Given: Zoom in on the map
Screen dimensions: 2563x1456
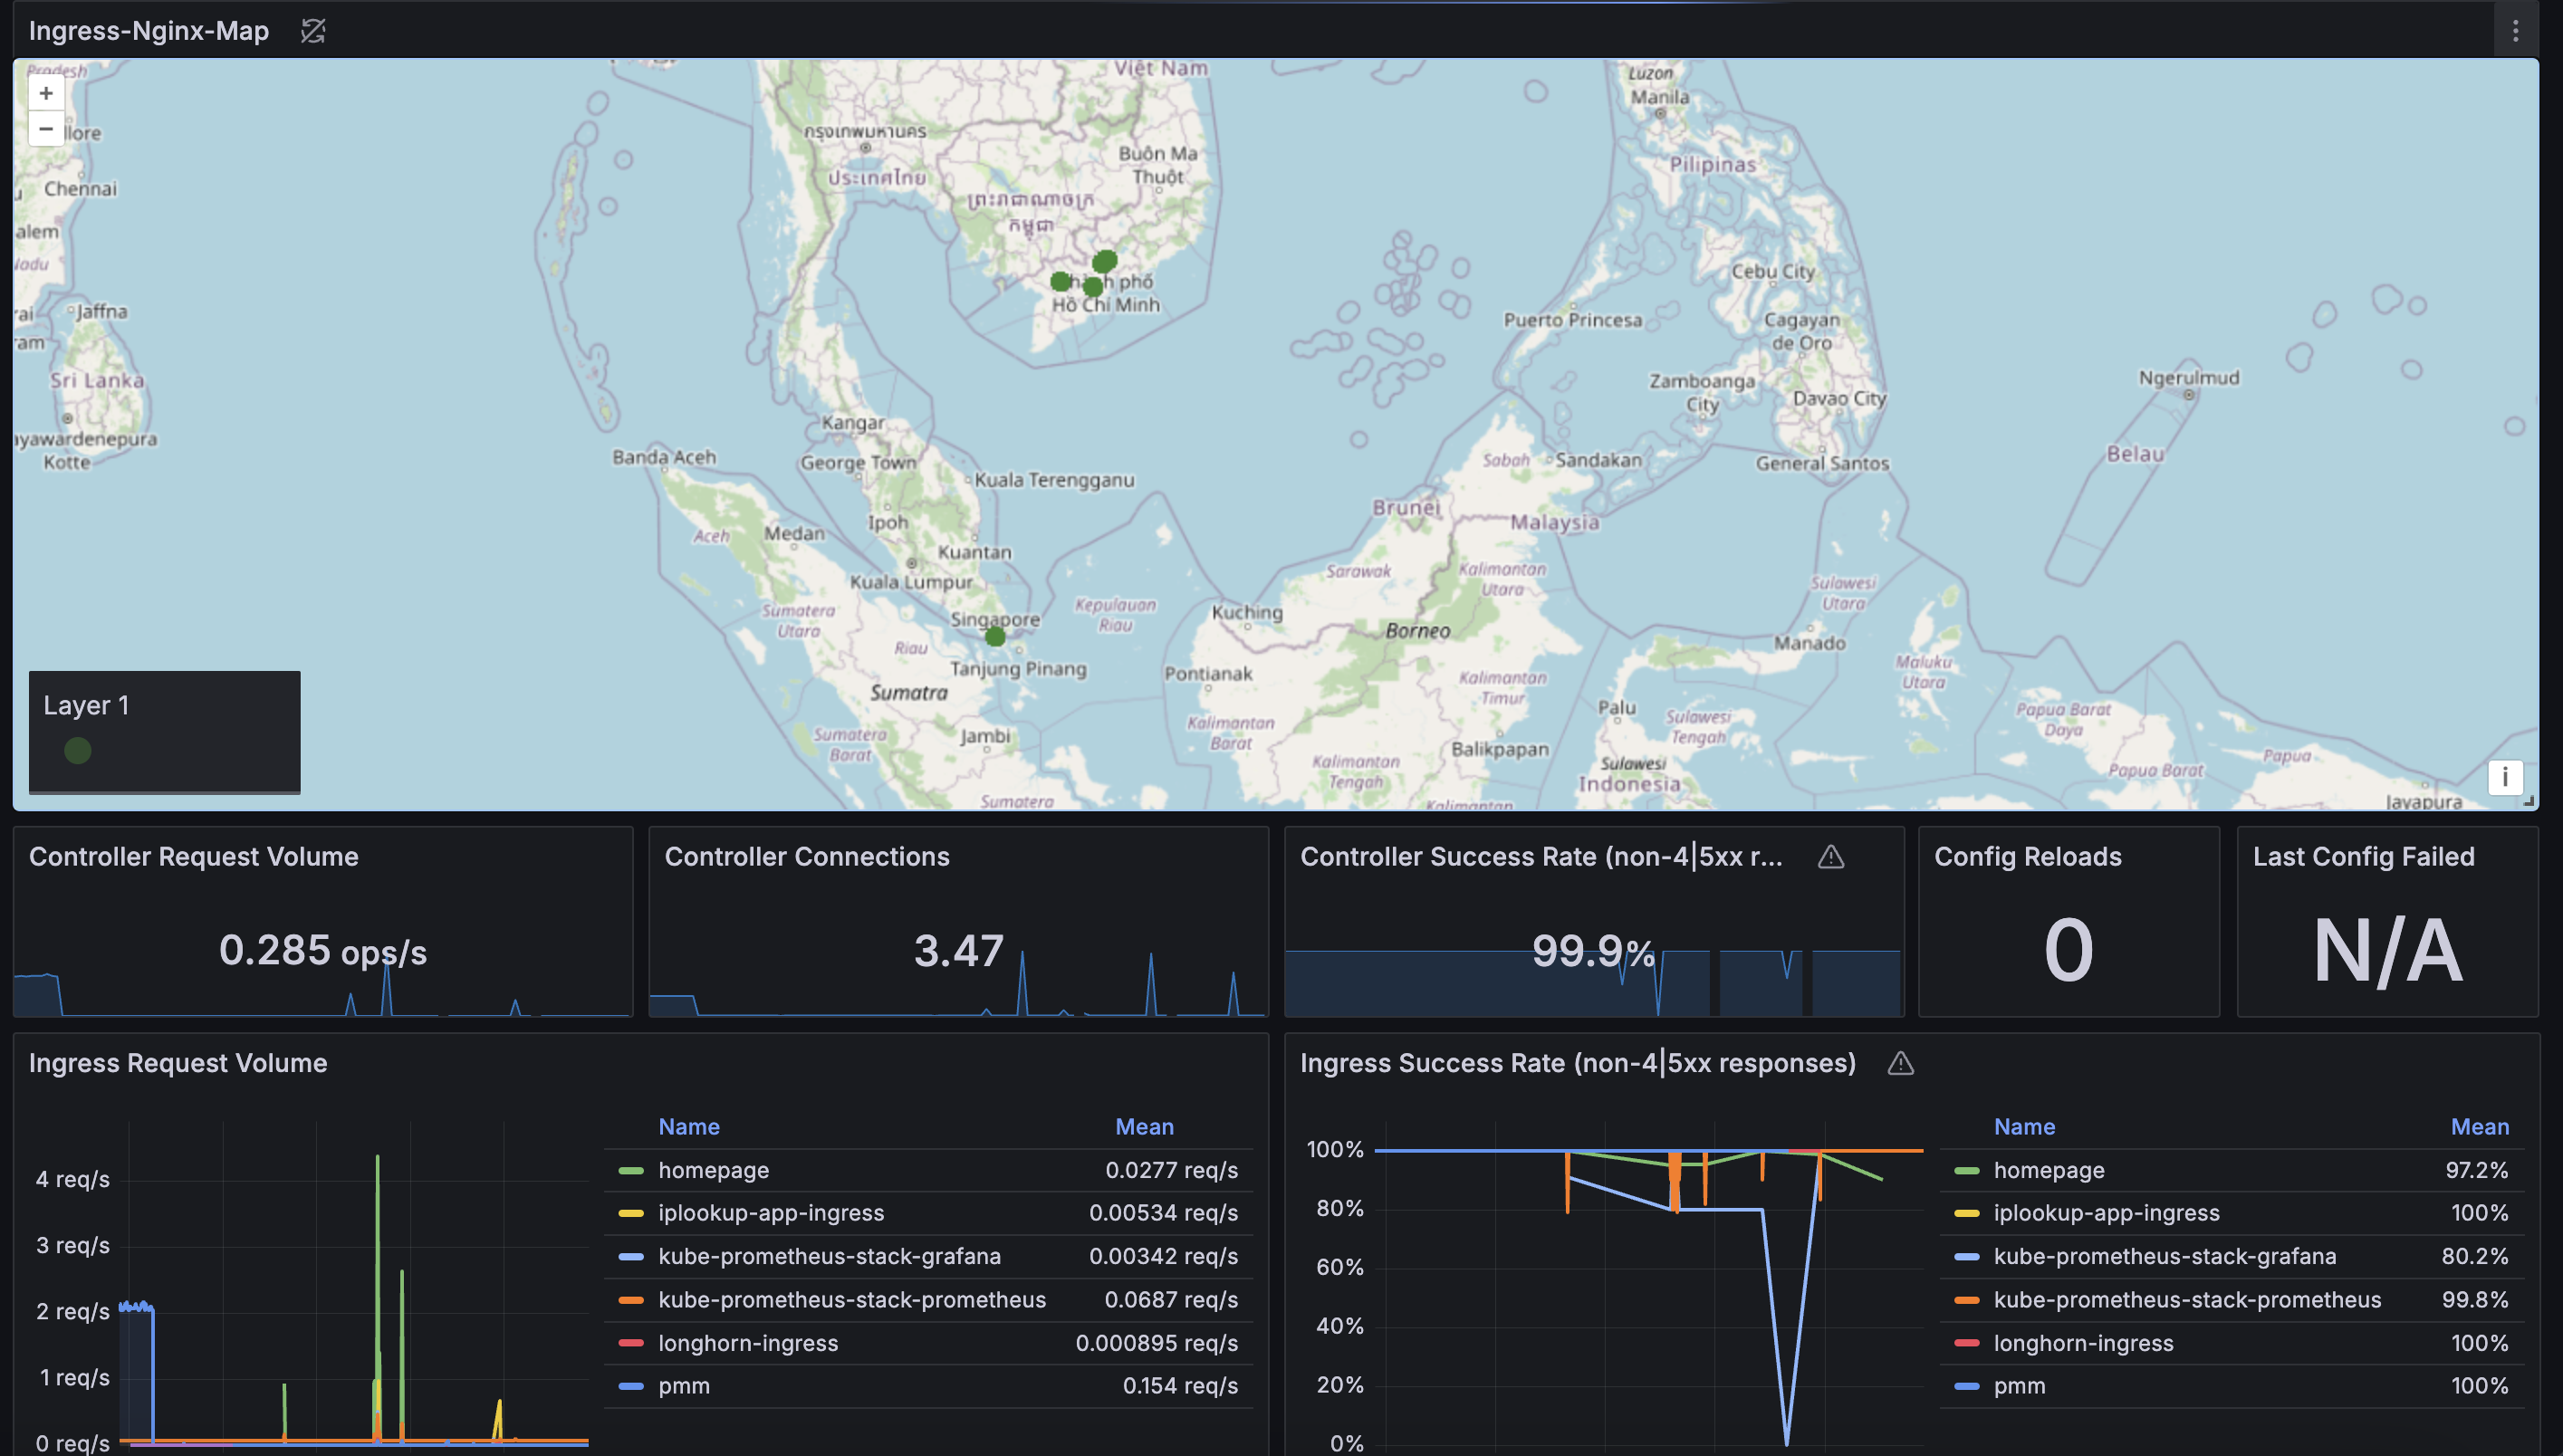Looking at the screenshot, I should [x=46, y=93].
